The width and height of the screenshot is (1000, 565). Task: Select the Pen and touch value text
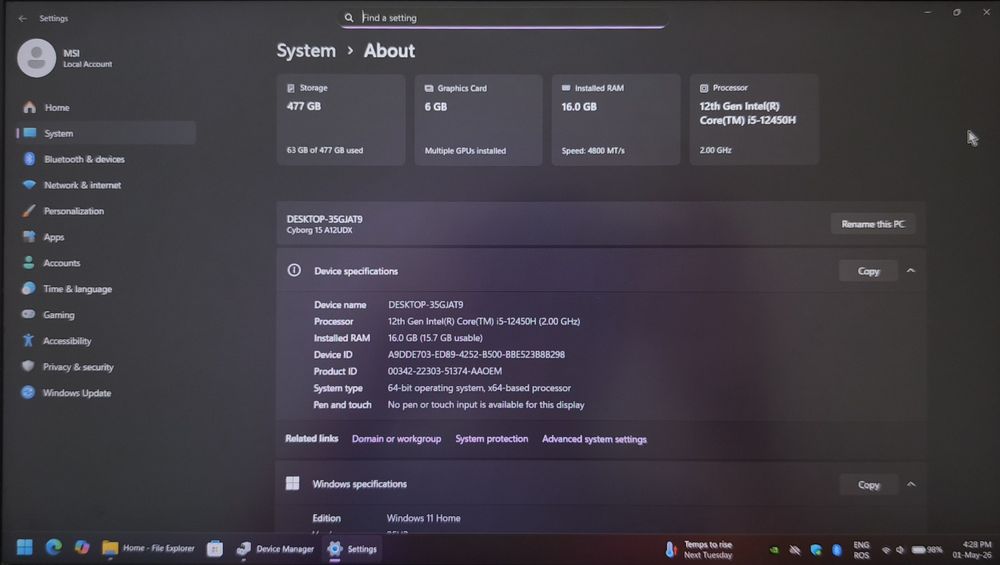coord(486,405)
